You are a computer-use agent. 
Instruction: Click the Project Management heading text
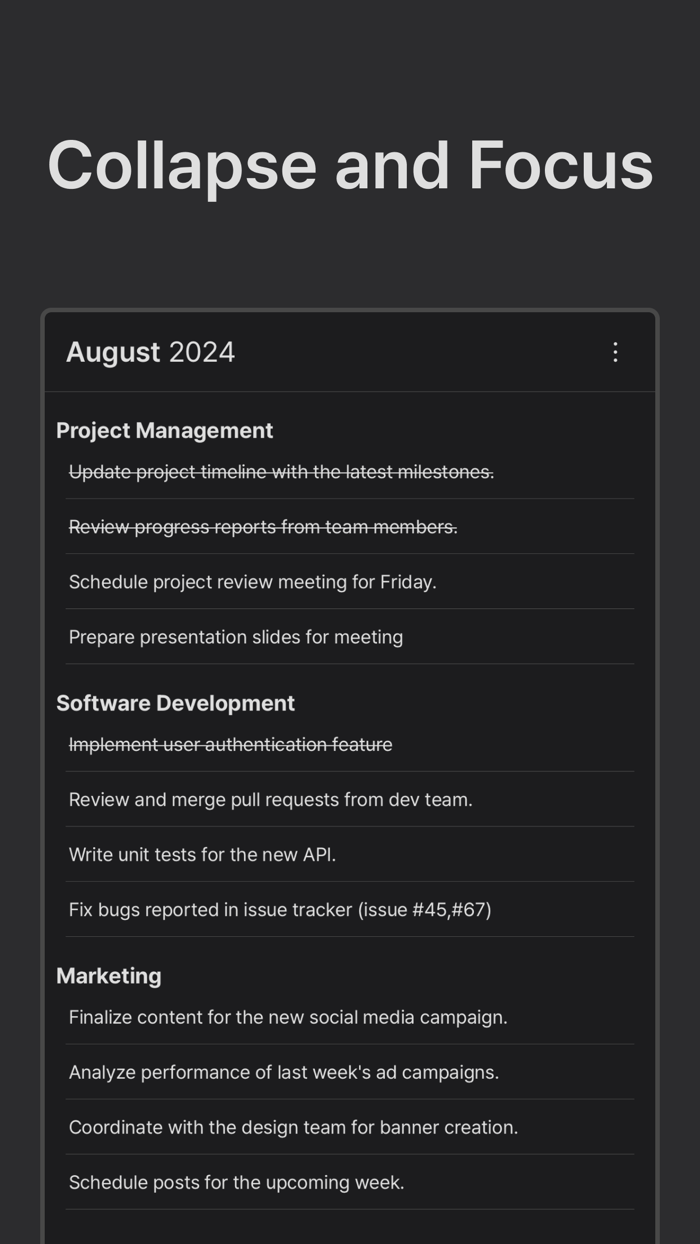[165, 430]
